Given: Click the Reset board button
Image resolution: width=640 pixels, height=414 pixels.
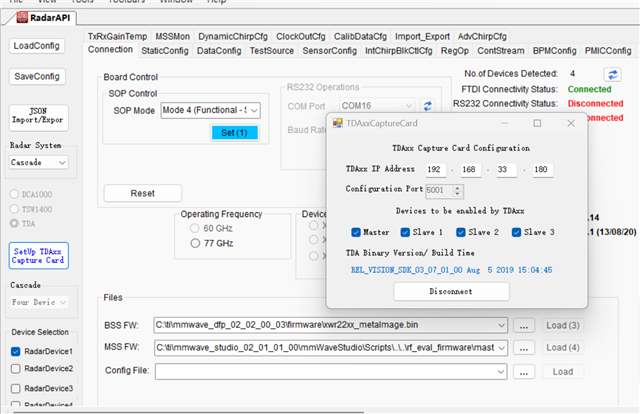Looking at the screenshot, I should (142, 193).
